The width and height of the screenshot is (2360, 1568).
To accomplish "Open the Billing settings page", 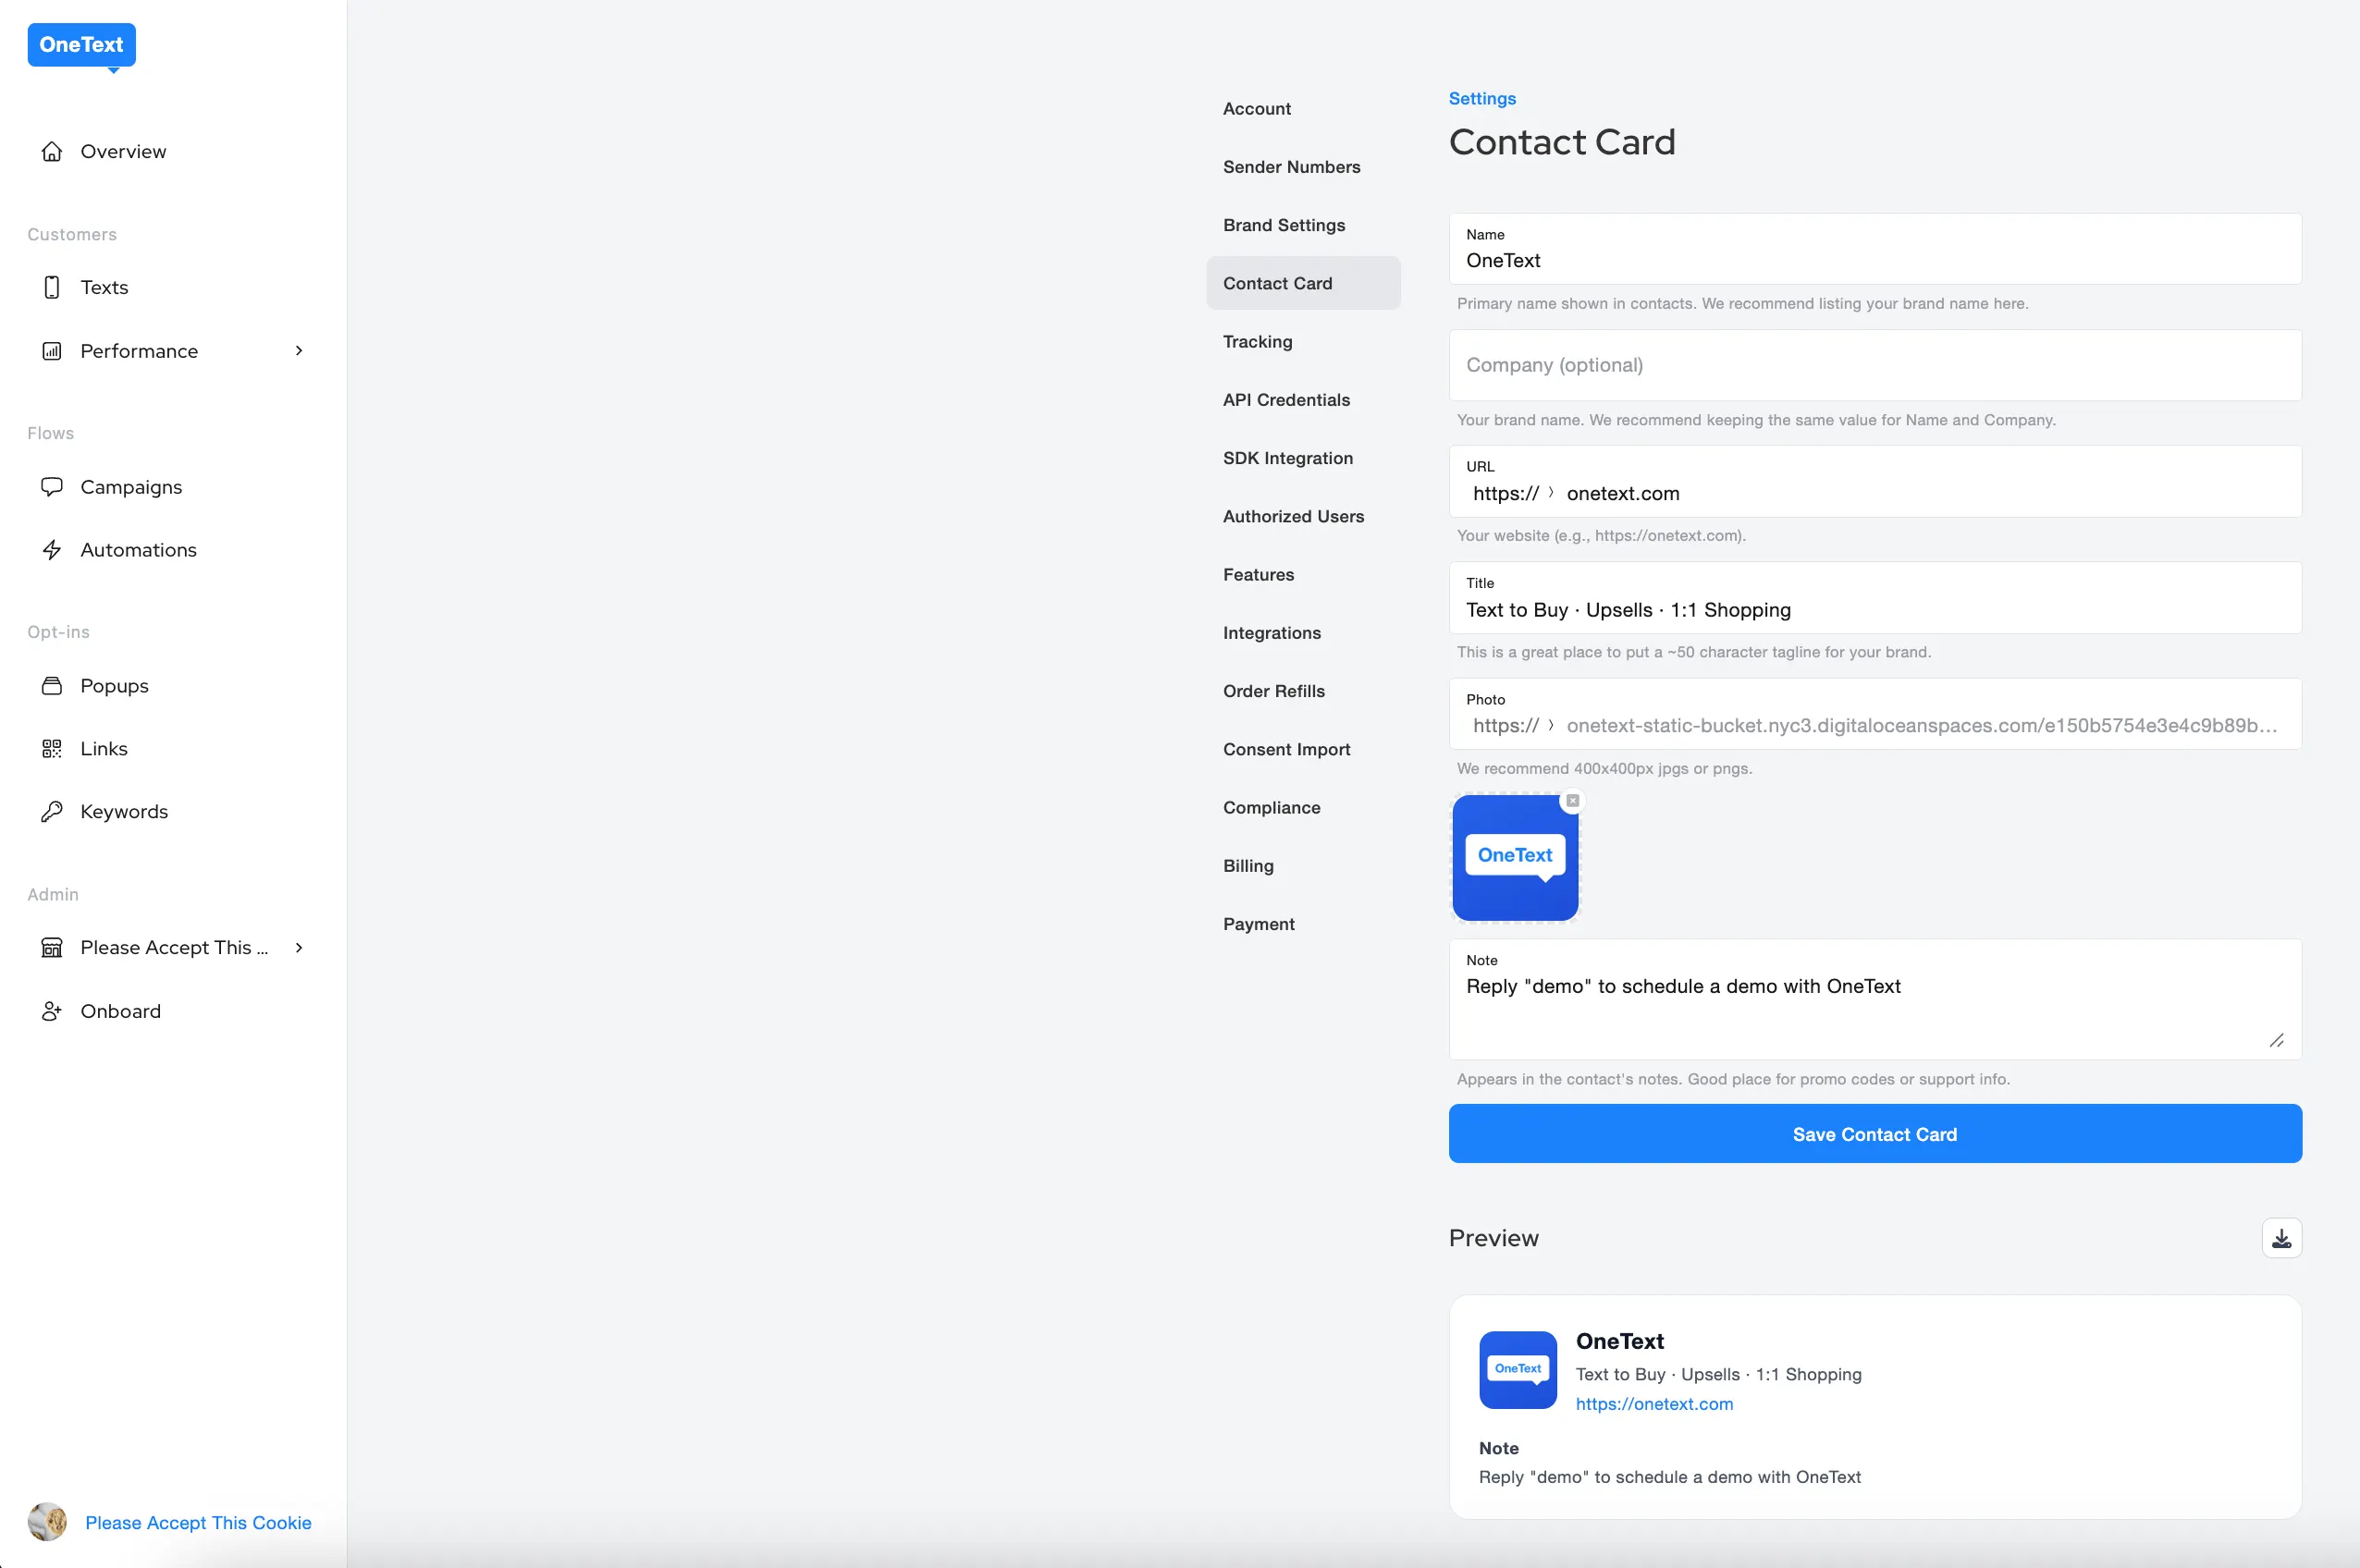I will 1248,866.
